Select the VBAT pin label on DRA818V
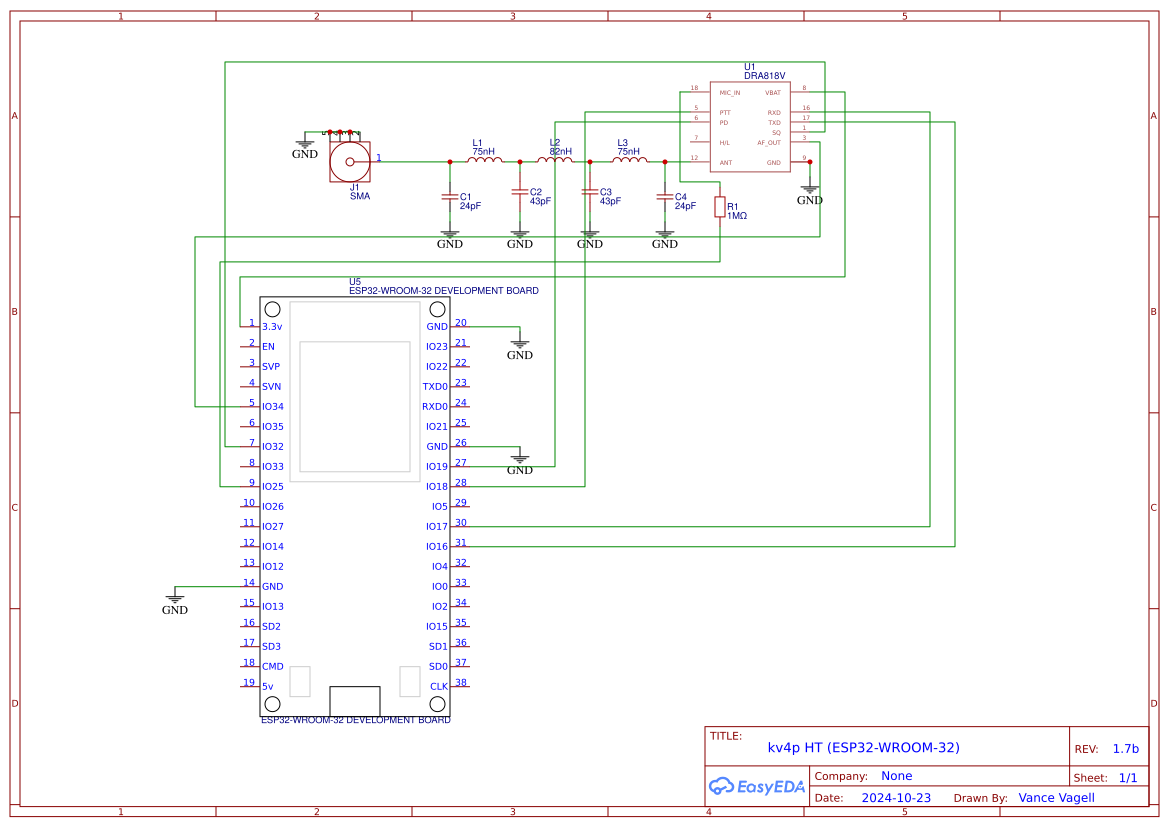The height and width of the screenshot is (827, 1169). tap(772, 93)
